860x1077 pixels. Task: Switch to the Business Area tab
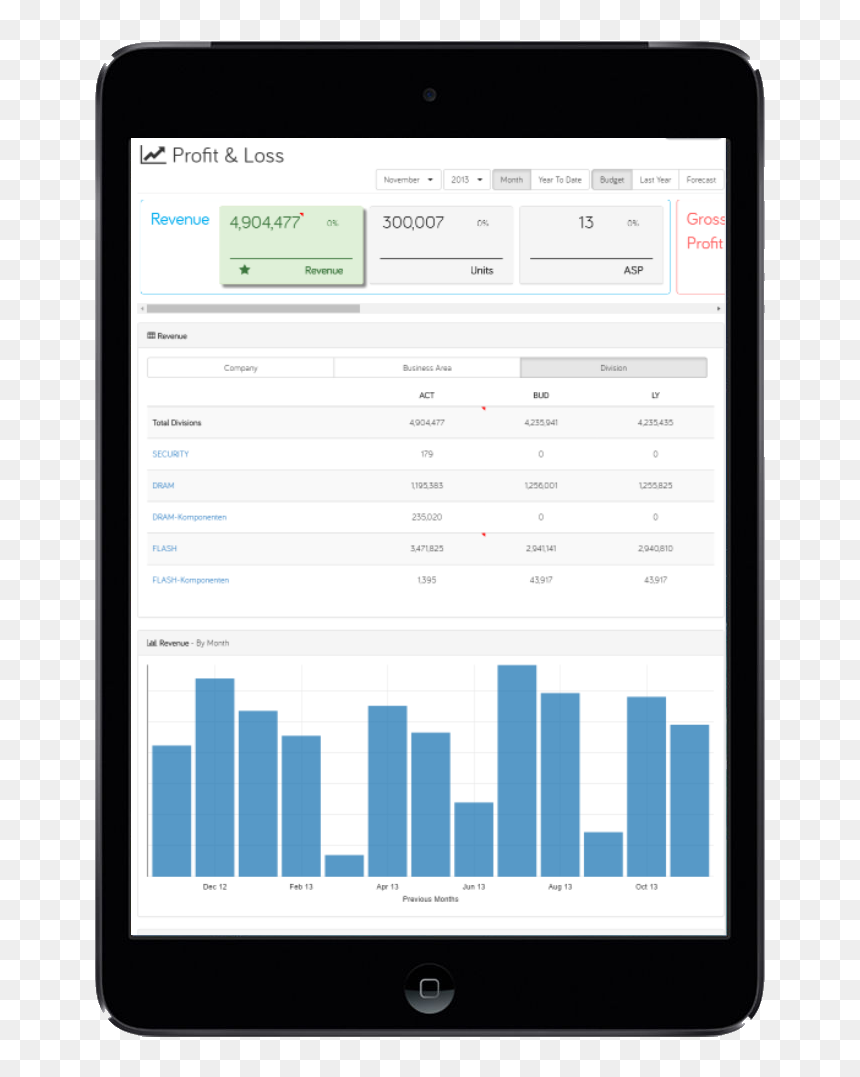[427, 367]
